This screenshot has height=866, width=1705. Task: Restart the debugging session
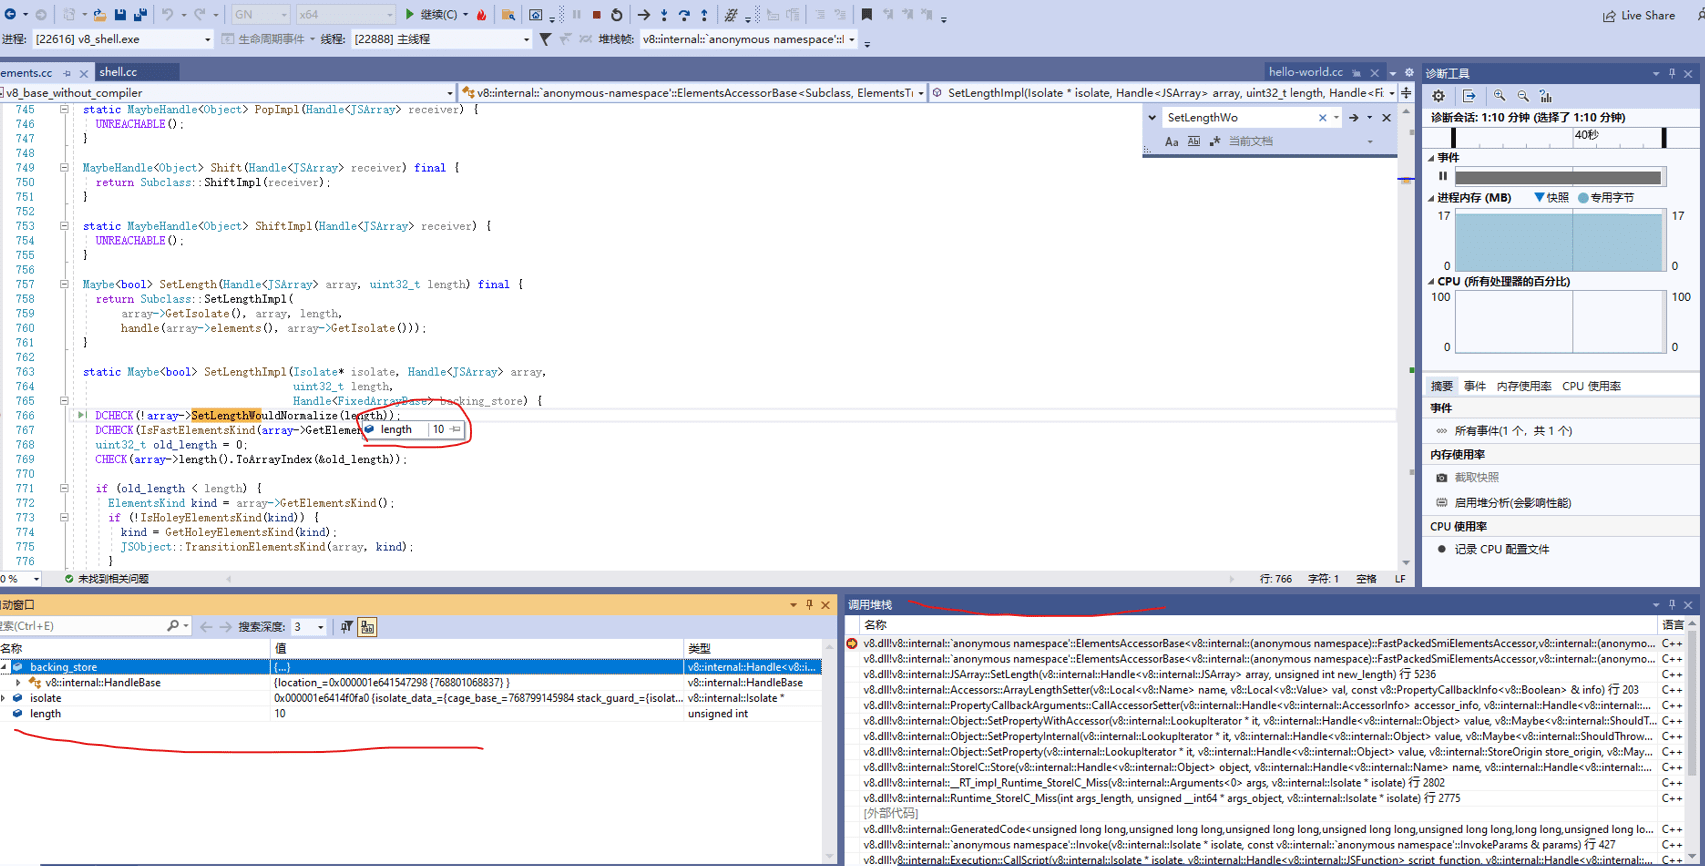617,15
